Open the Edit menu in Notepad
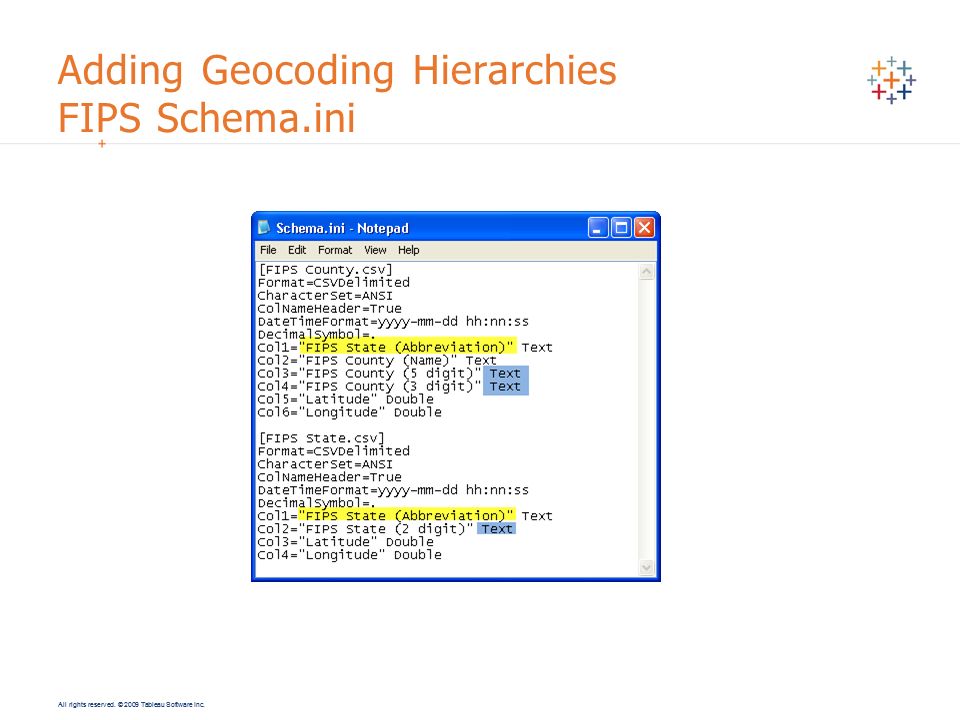Screen dimensions: 960x720 click(x=297, y=250)
